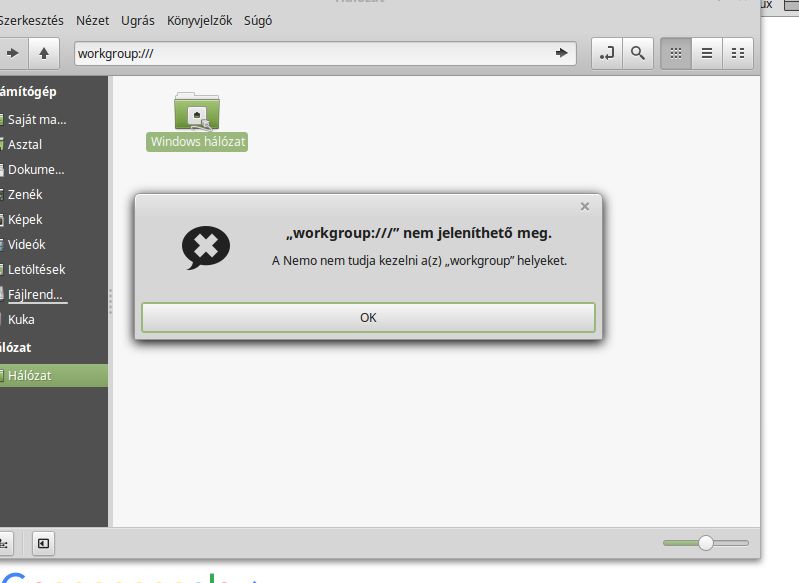Select Hálózat in sidebar
The height and width of the screenshot is (583, 799).
pyautogui.click(x=54, y=376)
